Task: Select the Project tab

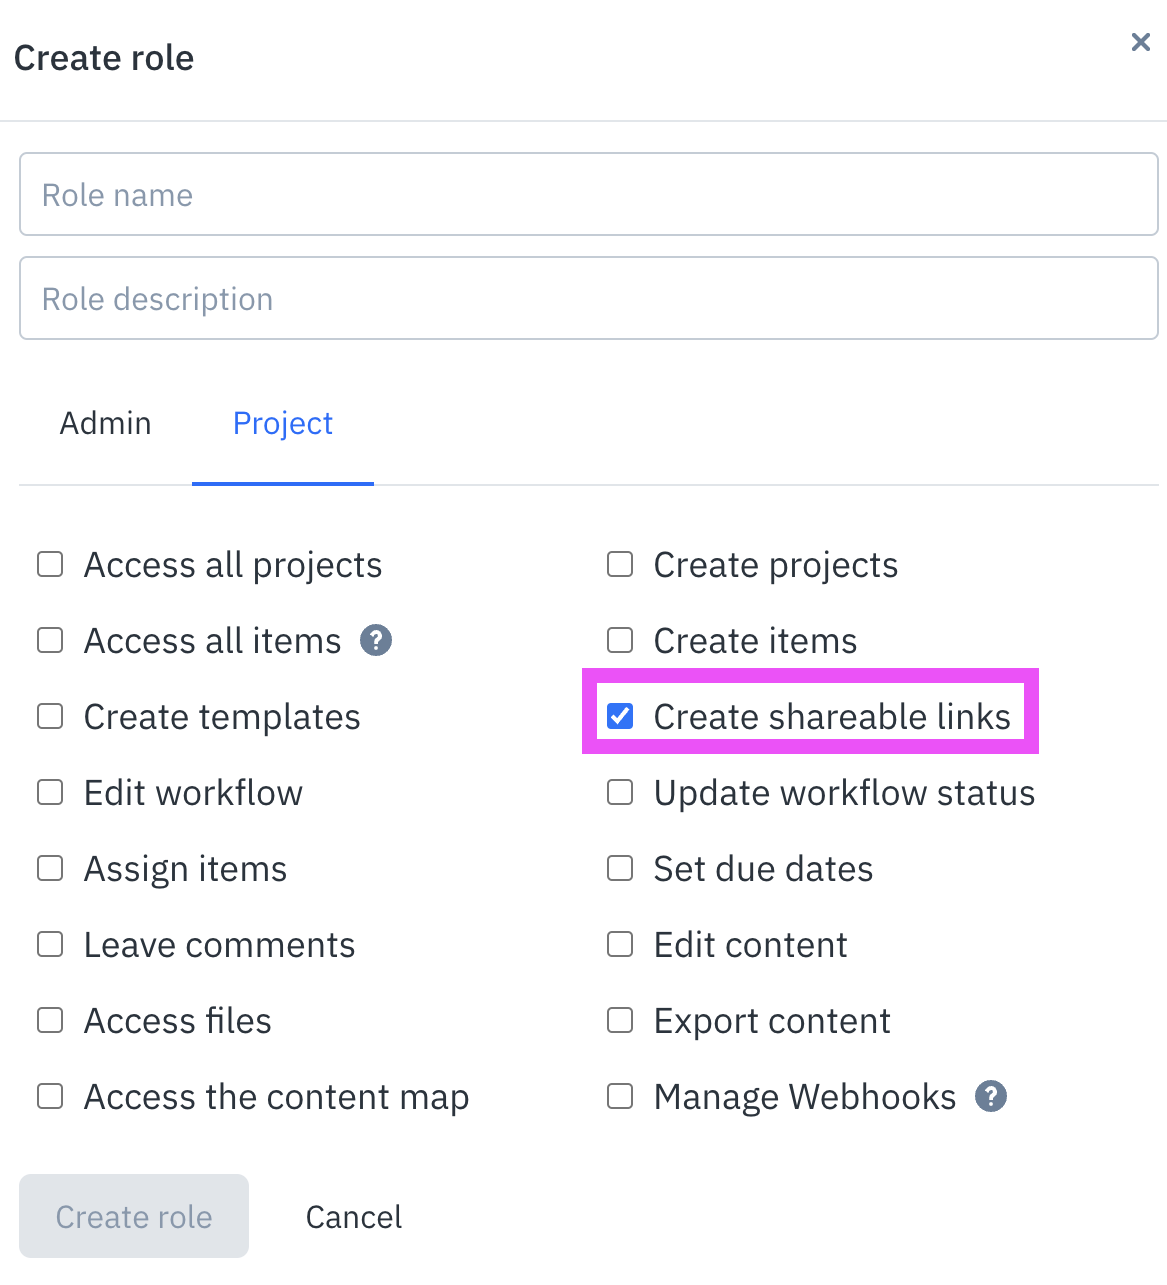Action: (283, 423)
